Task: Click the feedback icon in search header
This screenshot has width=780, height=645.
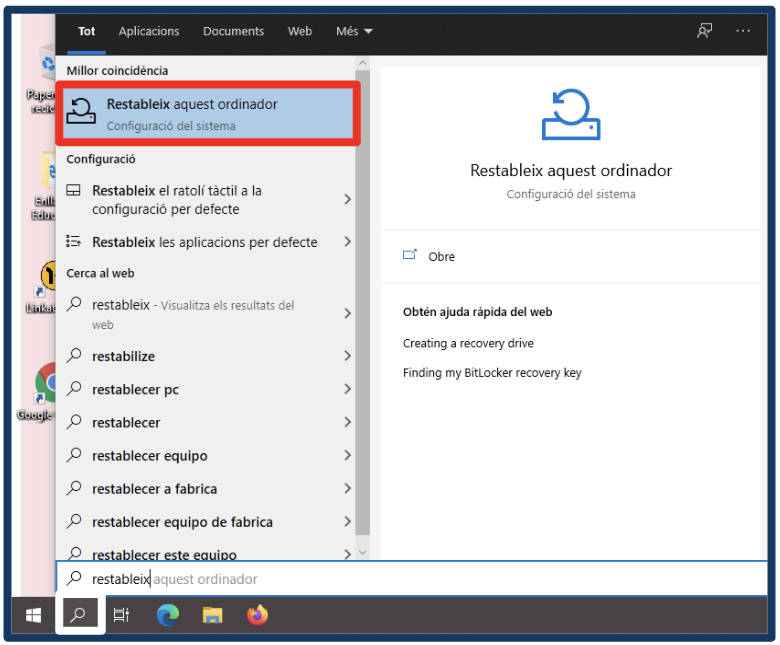Action: click(705, 31)
